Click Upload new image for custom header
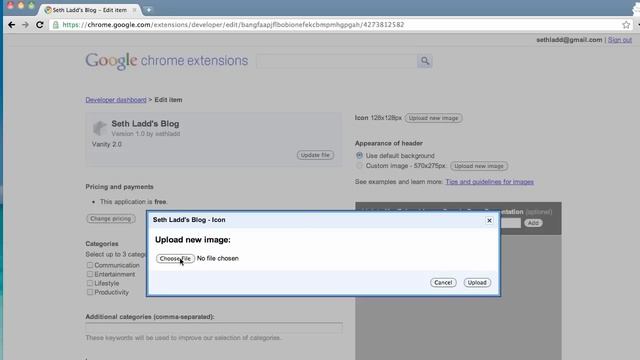The image size is (640, 360). [x=479, y=166]
